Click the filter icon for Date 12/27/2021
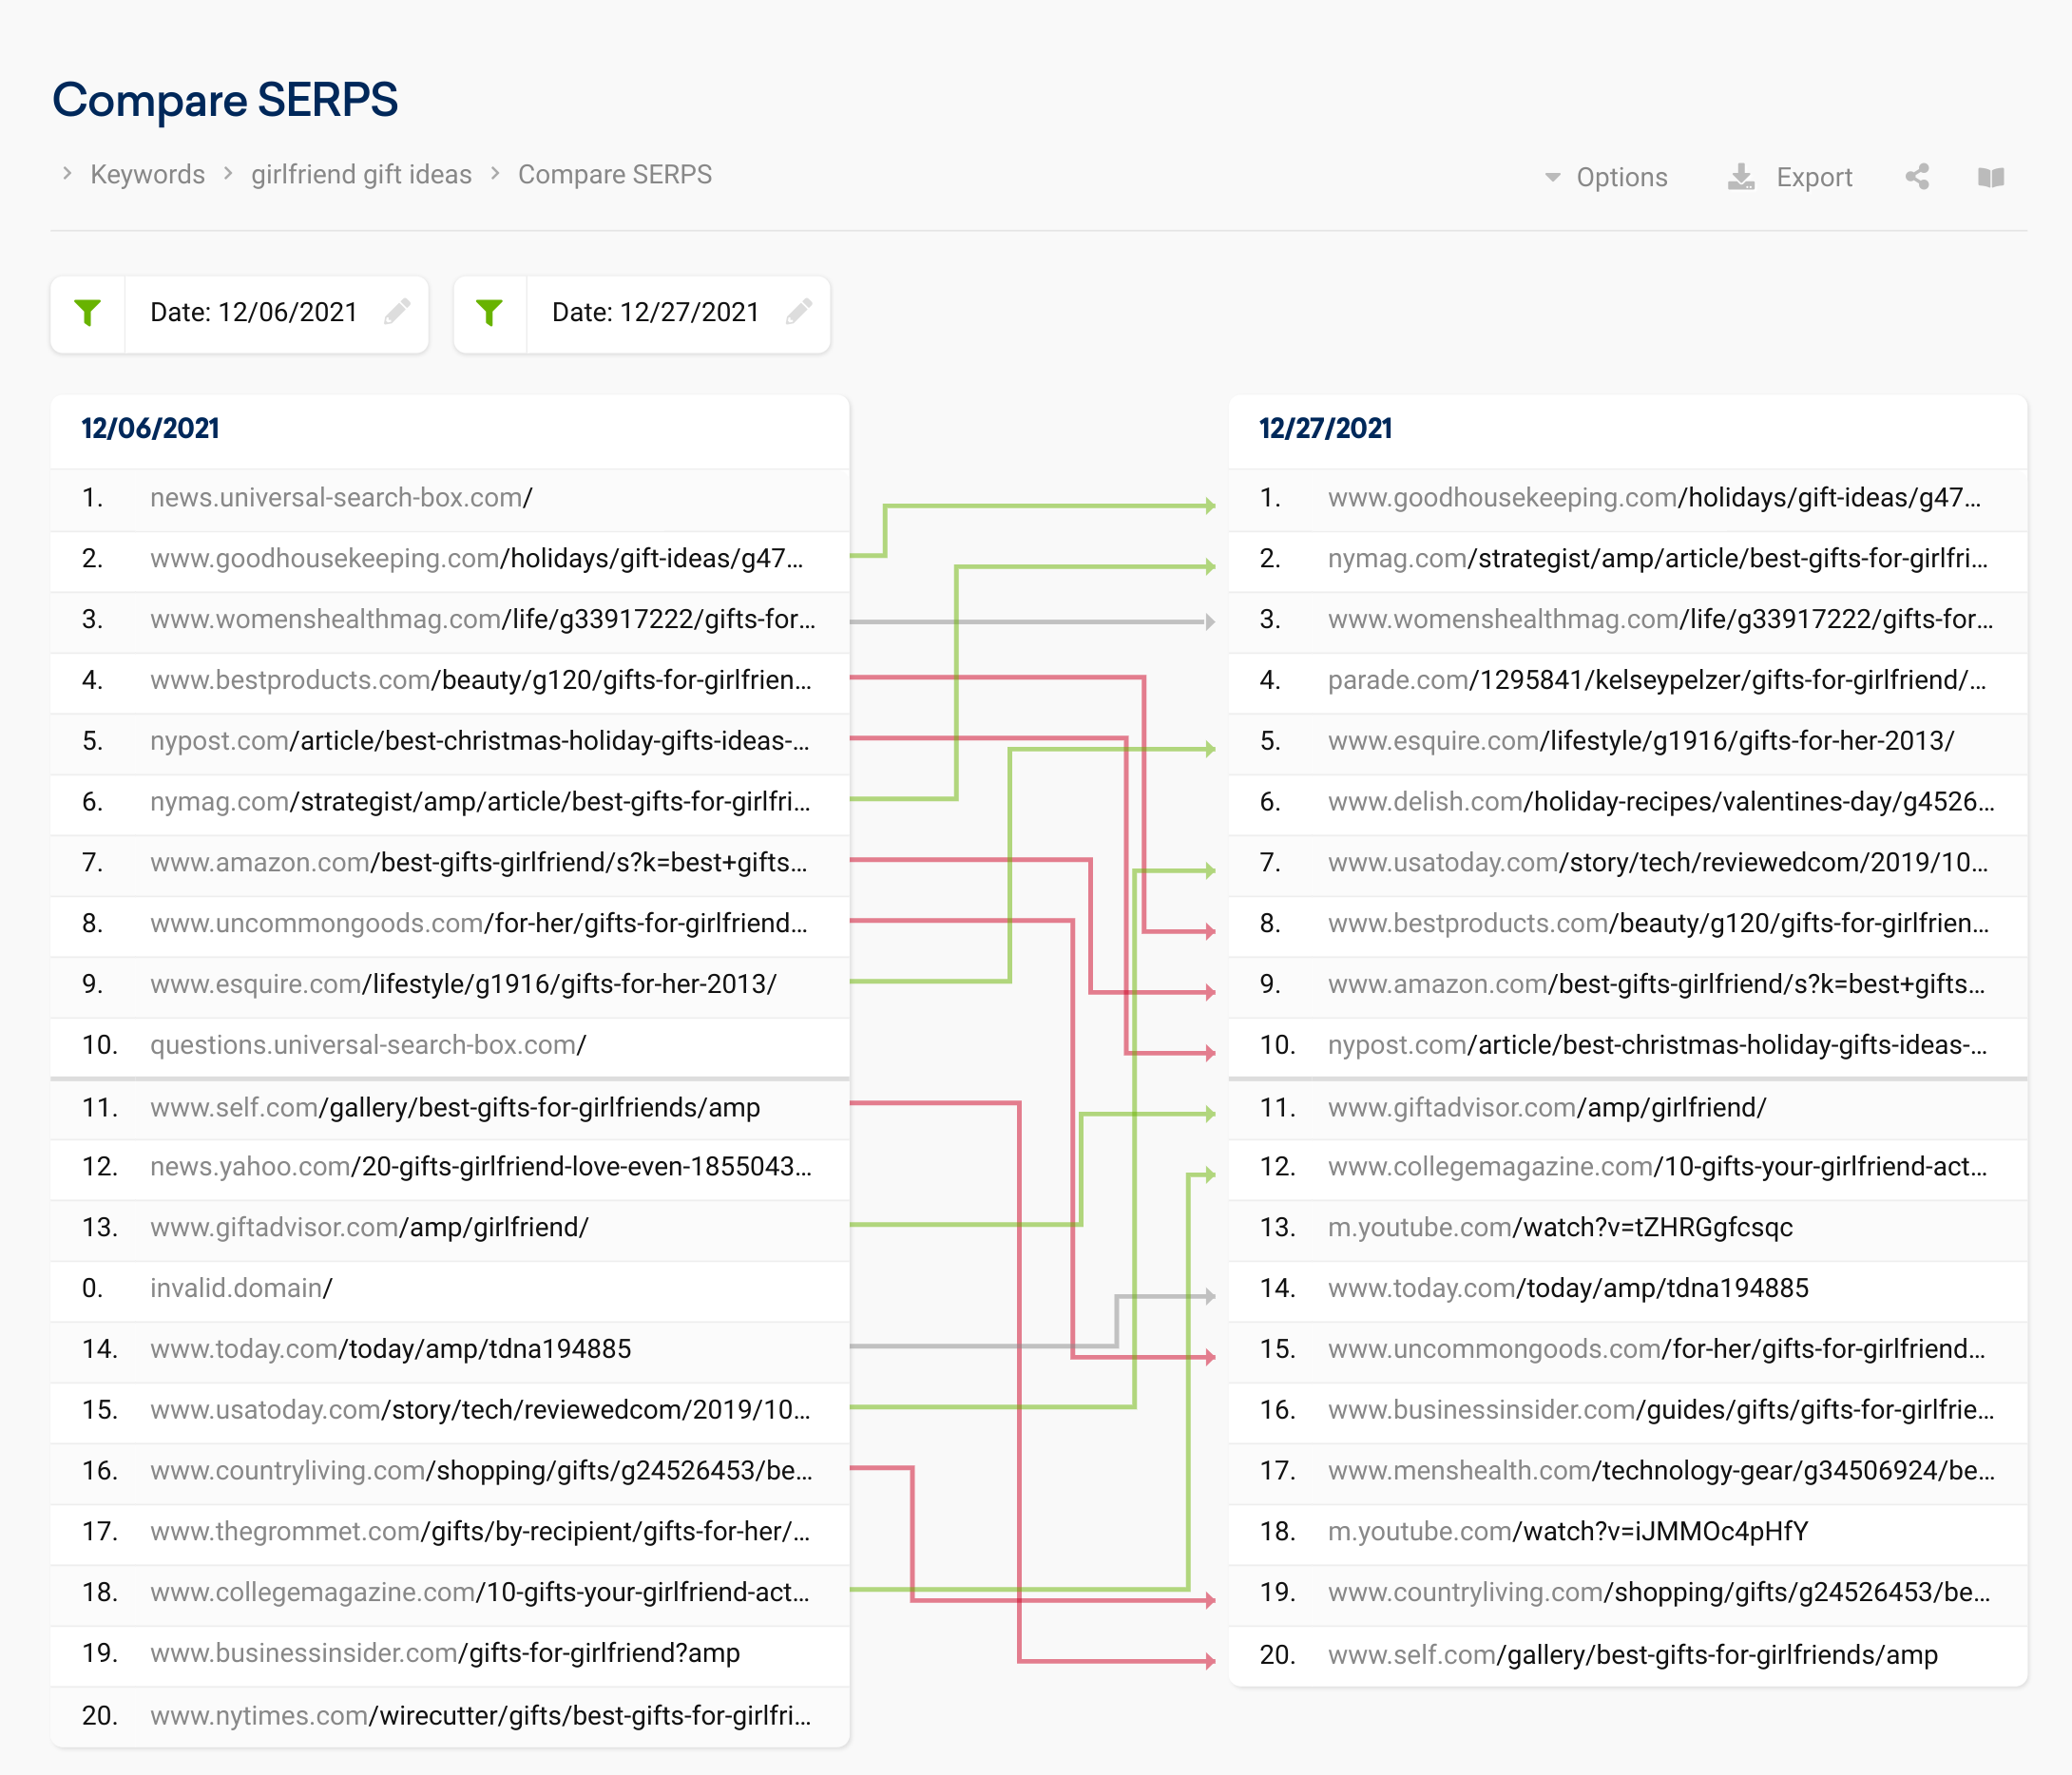 pyautogui.click(x=490, y=313)
